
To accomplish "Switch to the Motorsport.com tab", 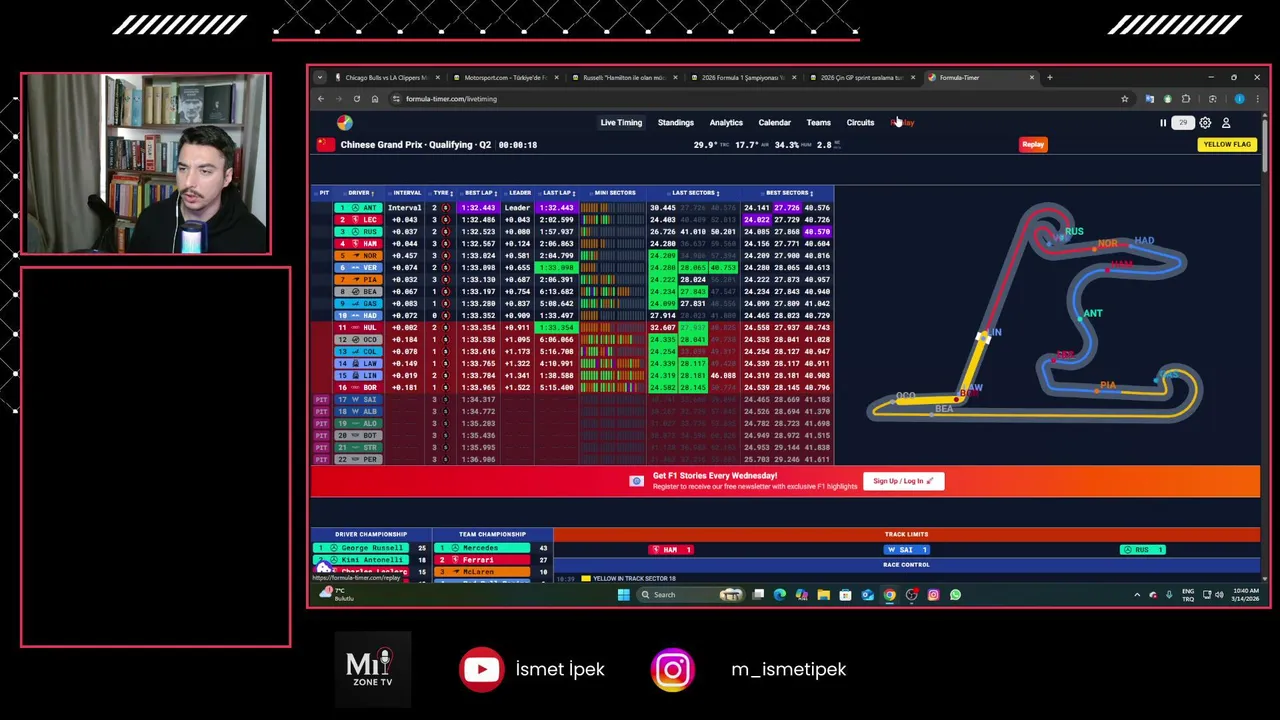I will click(x=504, y=77).
